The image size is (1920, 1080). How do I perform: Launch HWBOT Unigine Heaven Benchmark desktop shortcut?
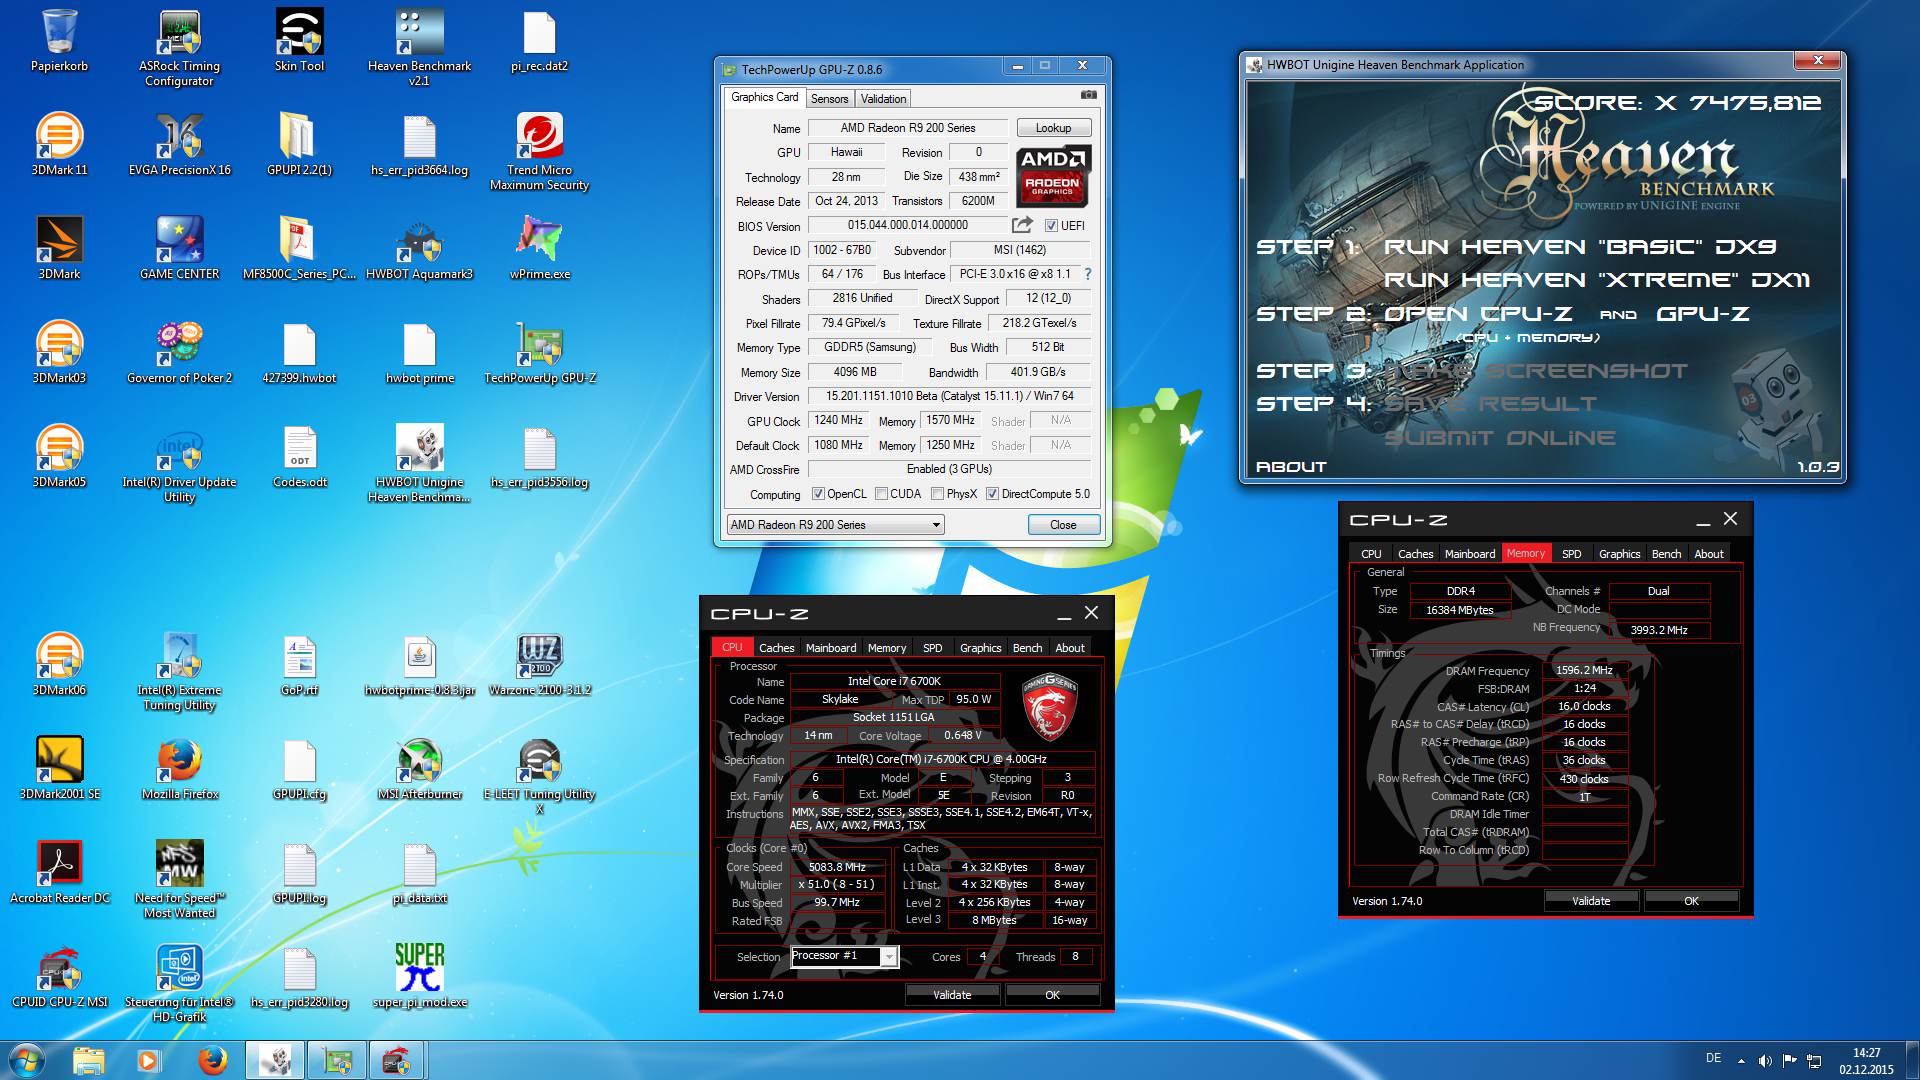419,464
